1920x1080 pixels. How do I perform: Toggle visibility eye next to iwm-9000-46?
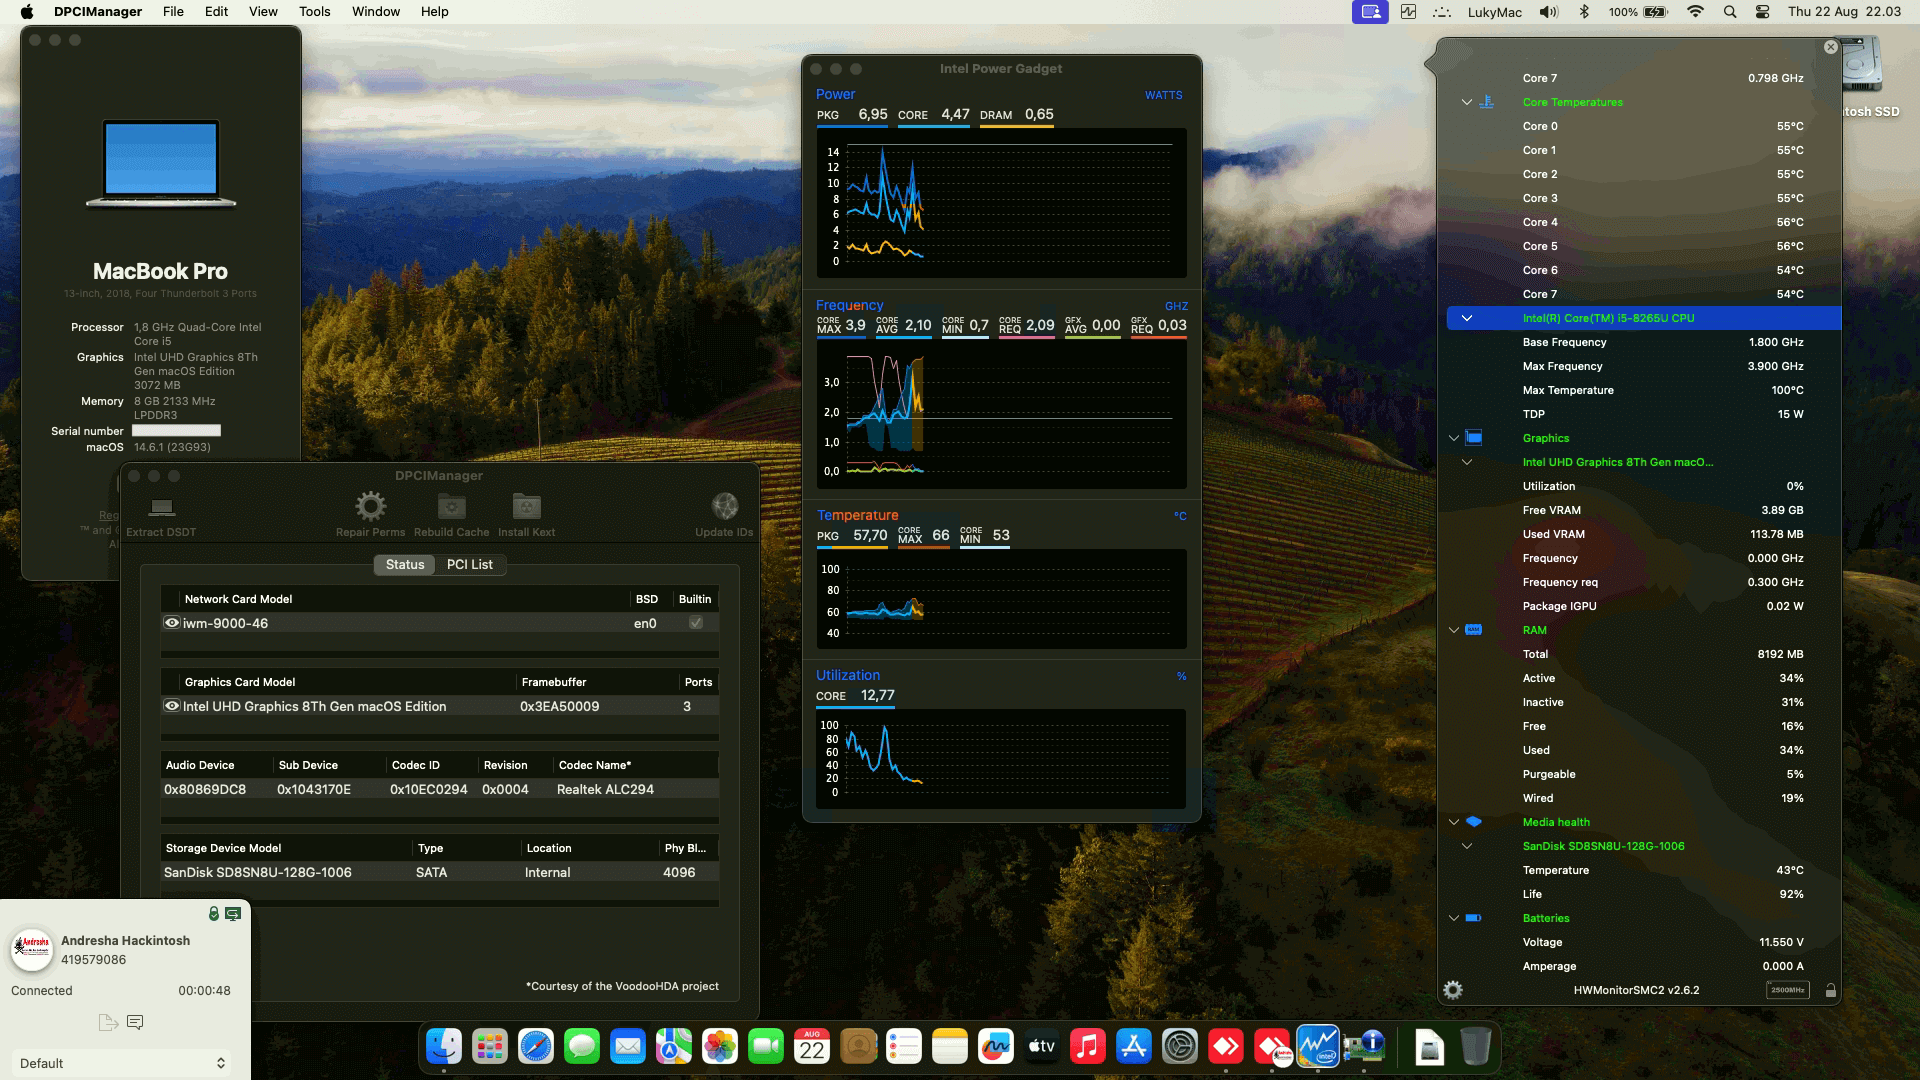pos(170,622)
